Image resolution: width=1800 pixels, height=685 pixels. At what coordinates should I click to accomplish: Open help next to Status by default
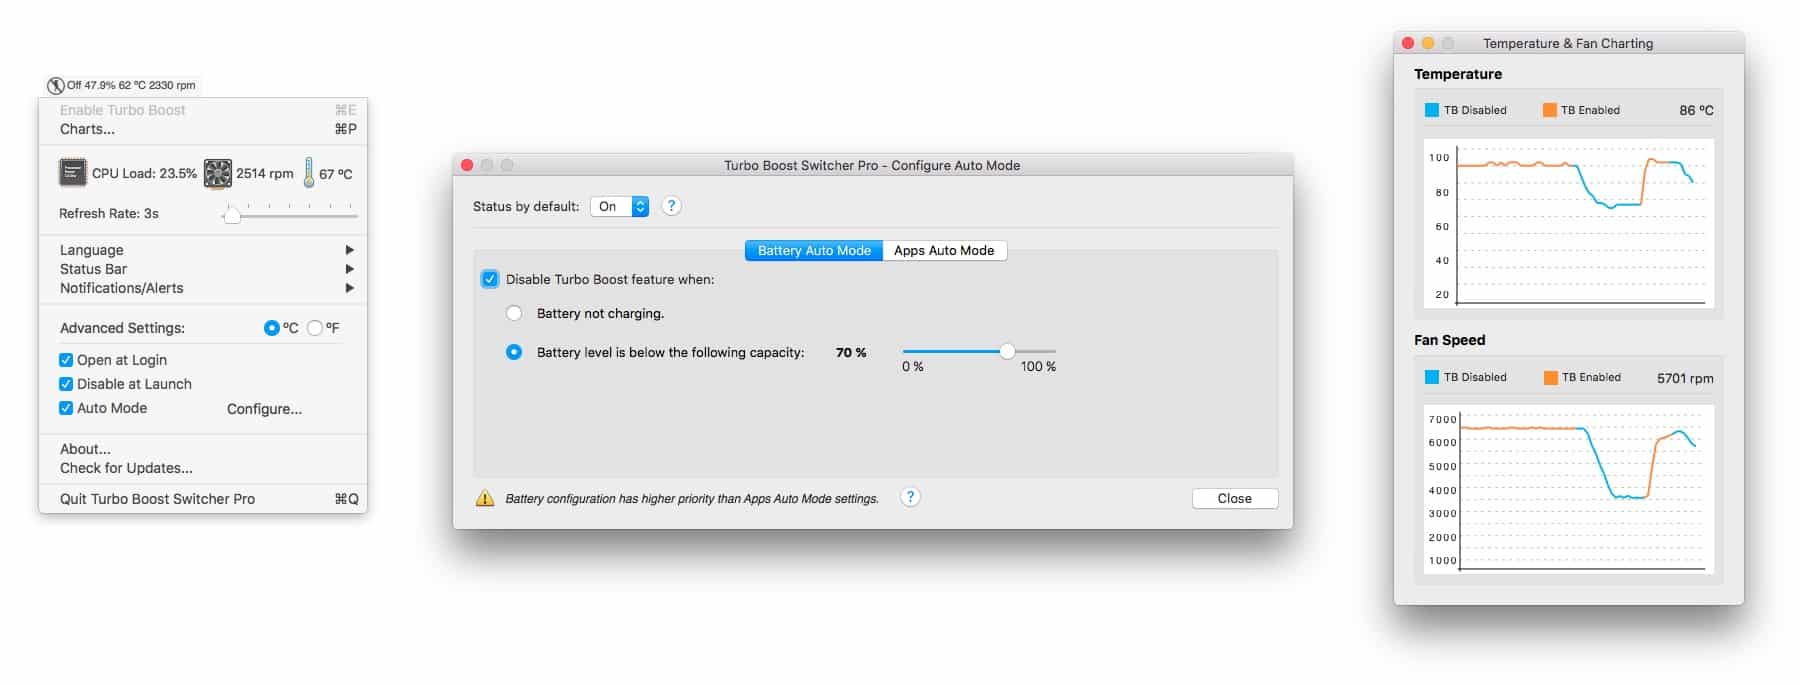point(672,206)
